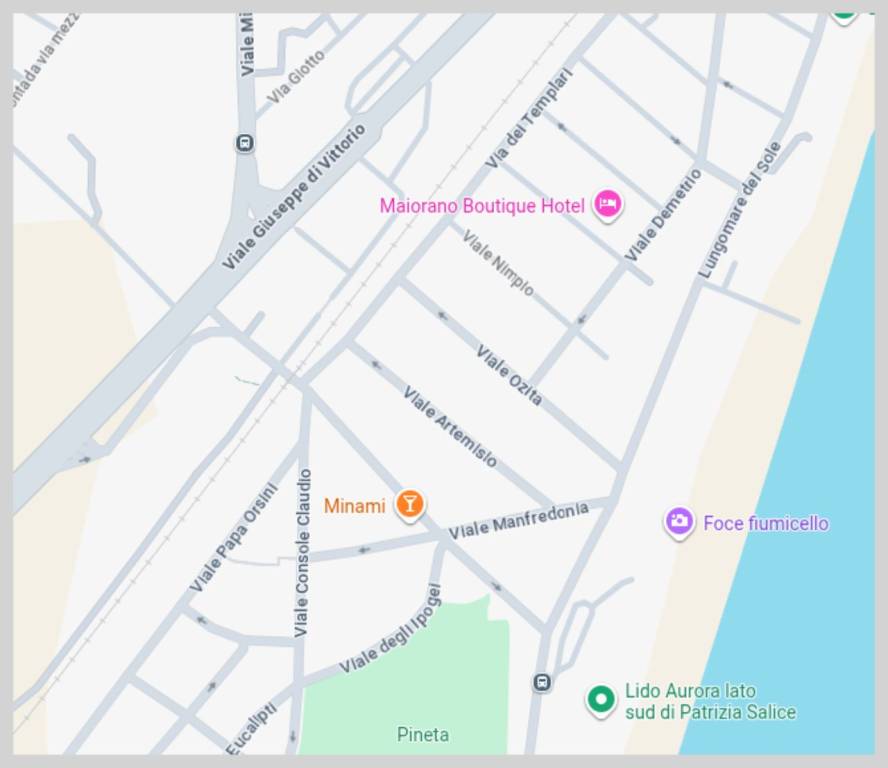The height and width of the screenshot is (768, 888).
Task: Select the transit stop icon on Viale Mi
Action: pyautogui.click(x=245, y=143)
